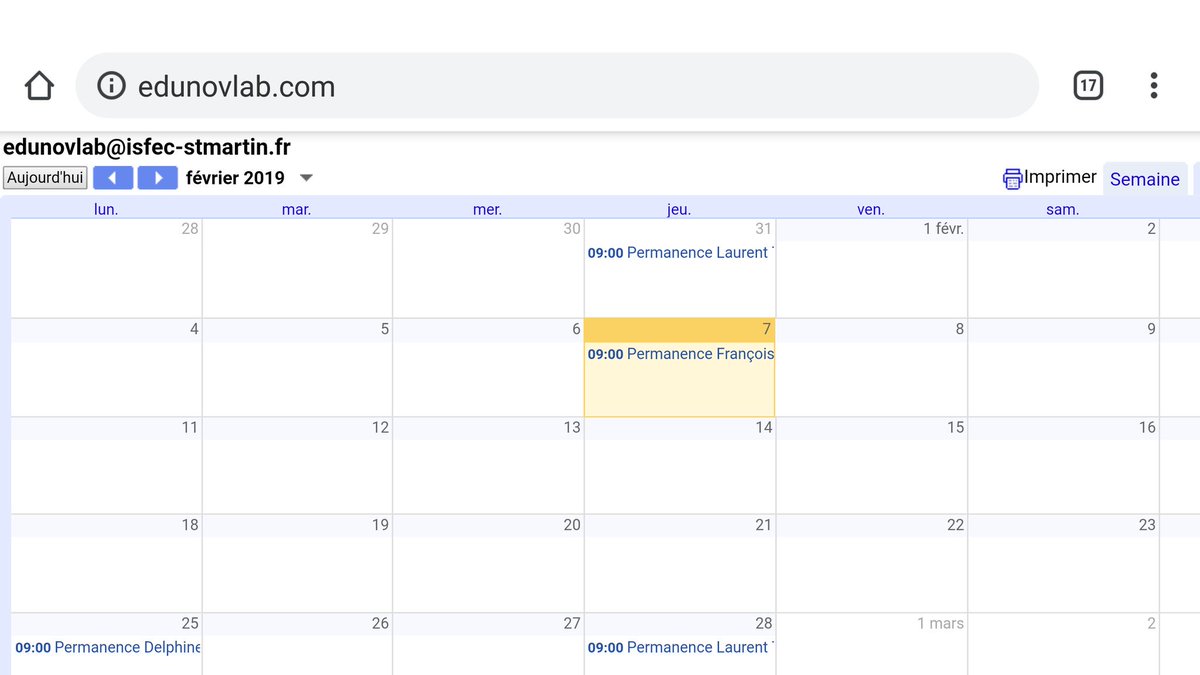1200x675 pixels.
Task: Select the 1 févr. date label
Action: 943,229
